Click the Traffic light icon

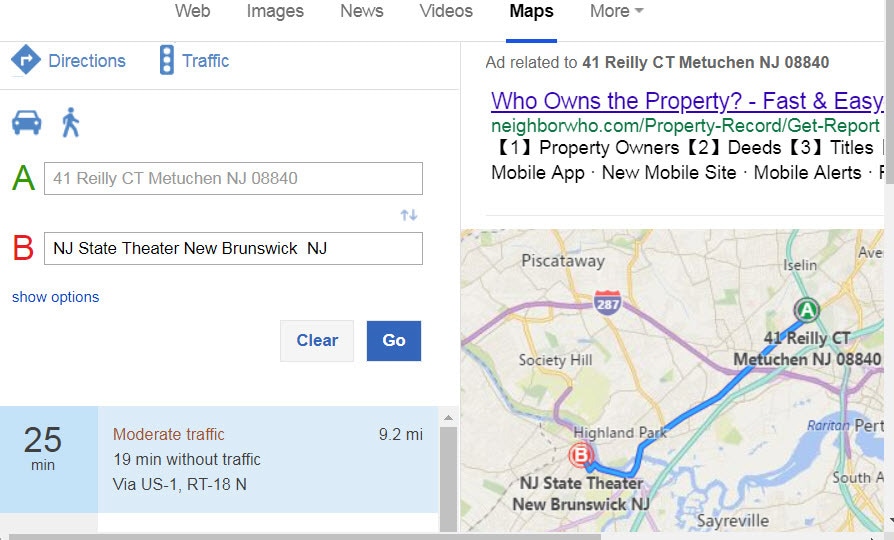(166, 60)
